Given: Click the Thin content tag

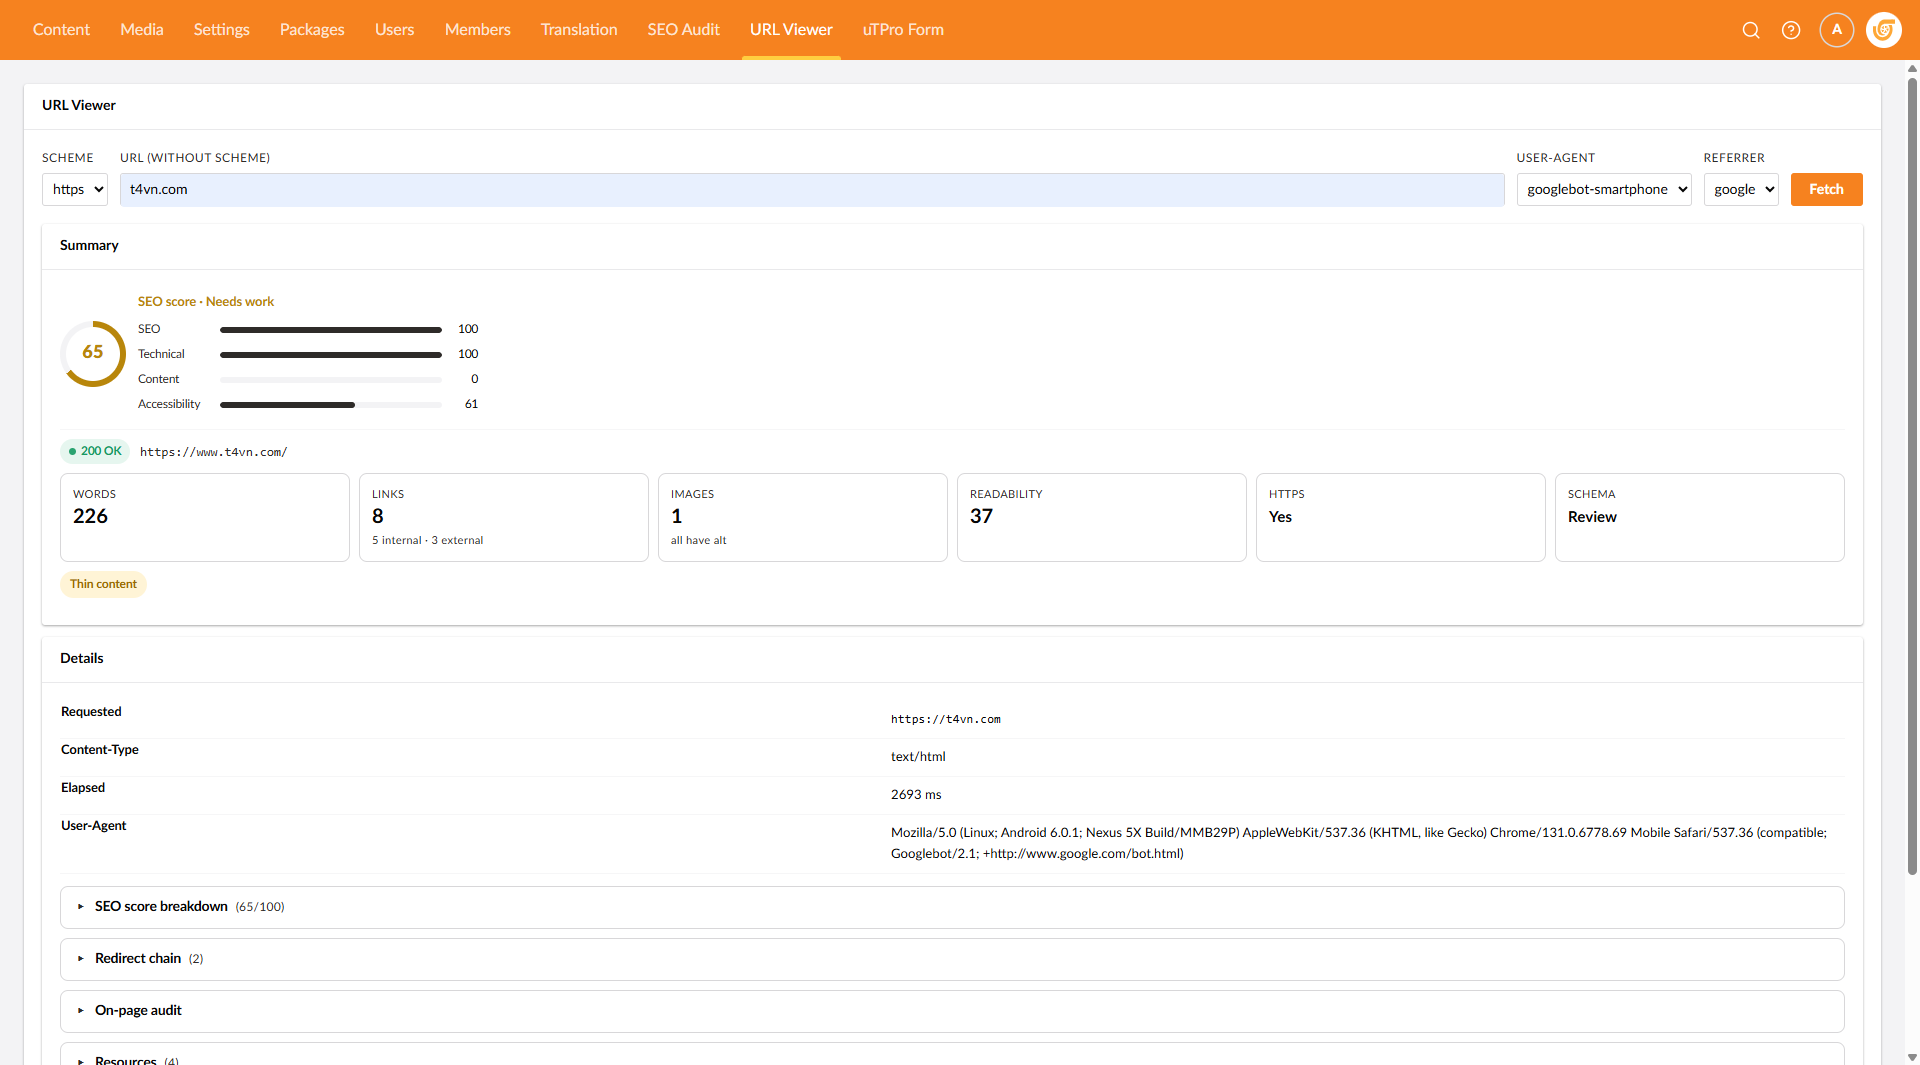Looking at the screenshot, I should click(x=103, y=584).
